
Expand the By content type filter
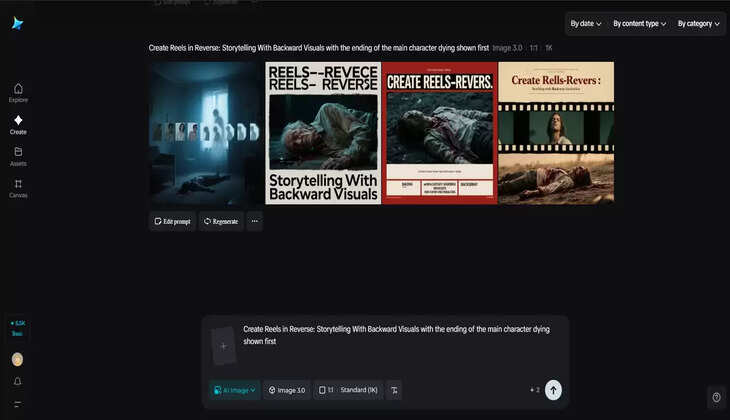click(639, 24)
